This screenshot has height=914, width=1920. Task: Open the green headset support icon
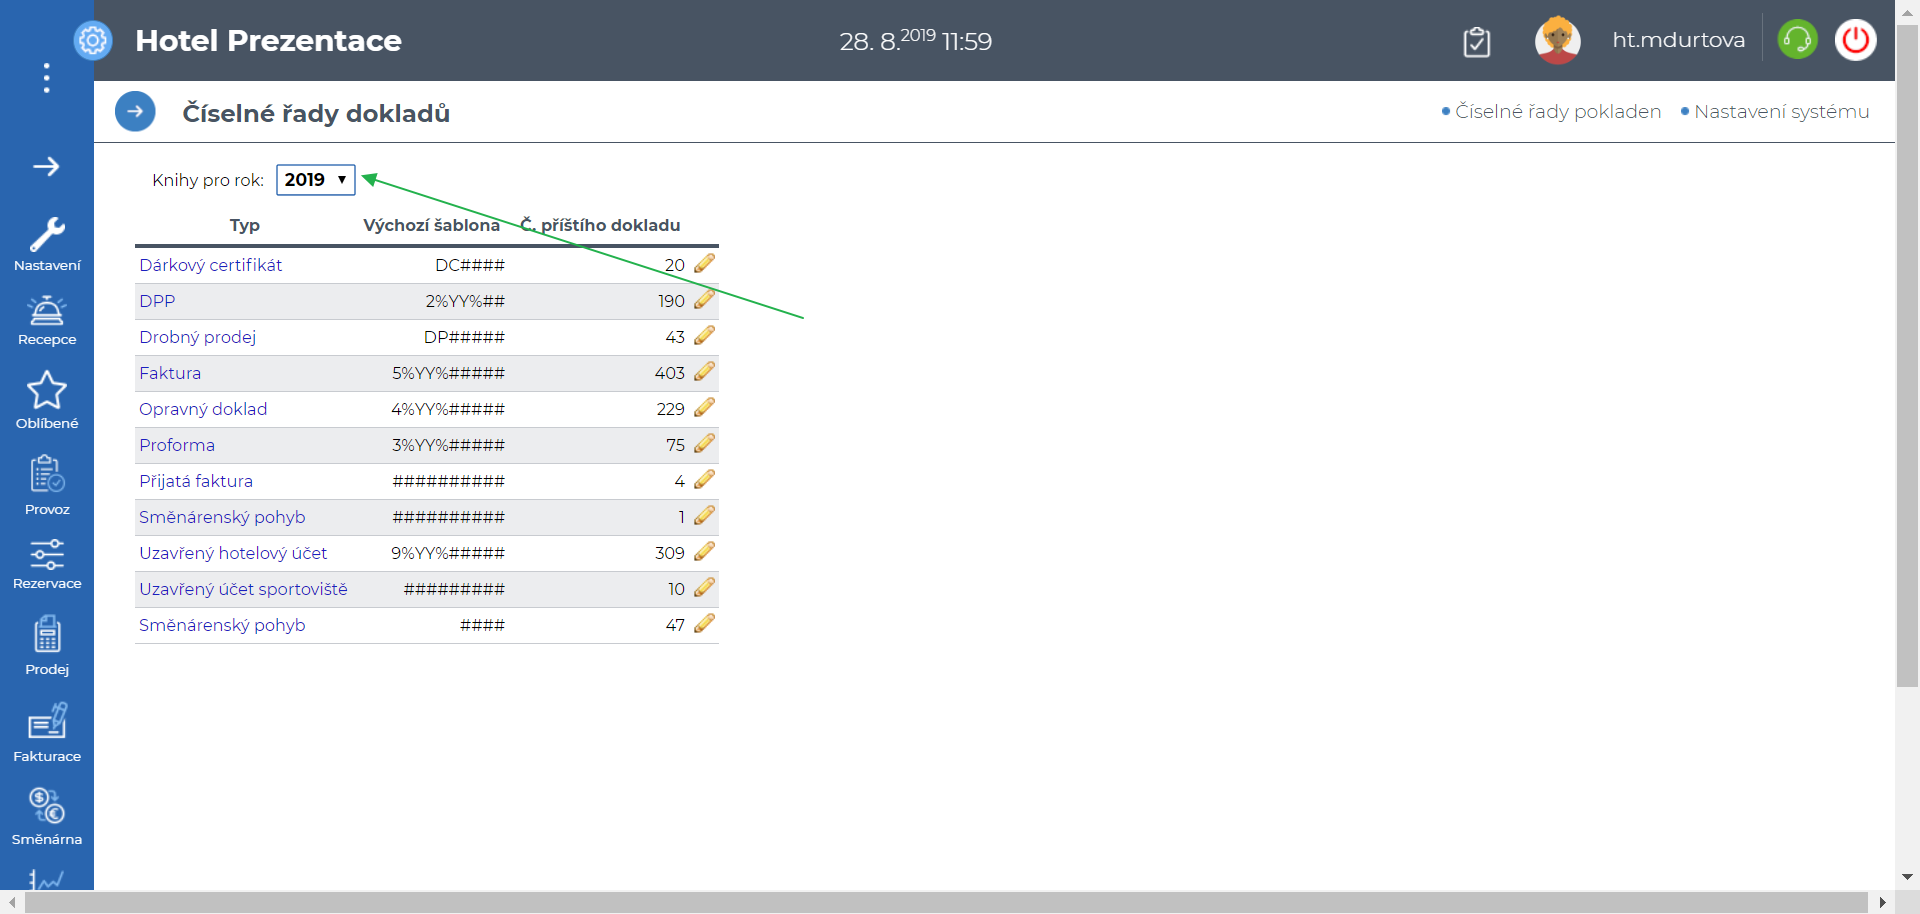point(1797,40)
